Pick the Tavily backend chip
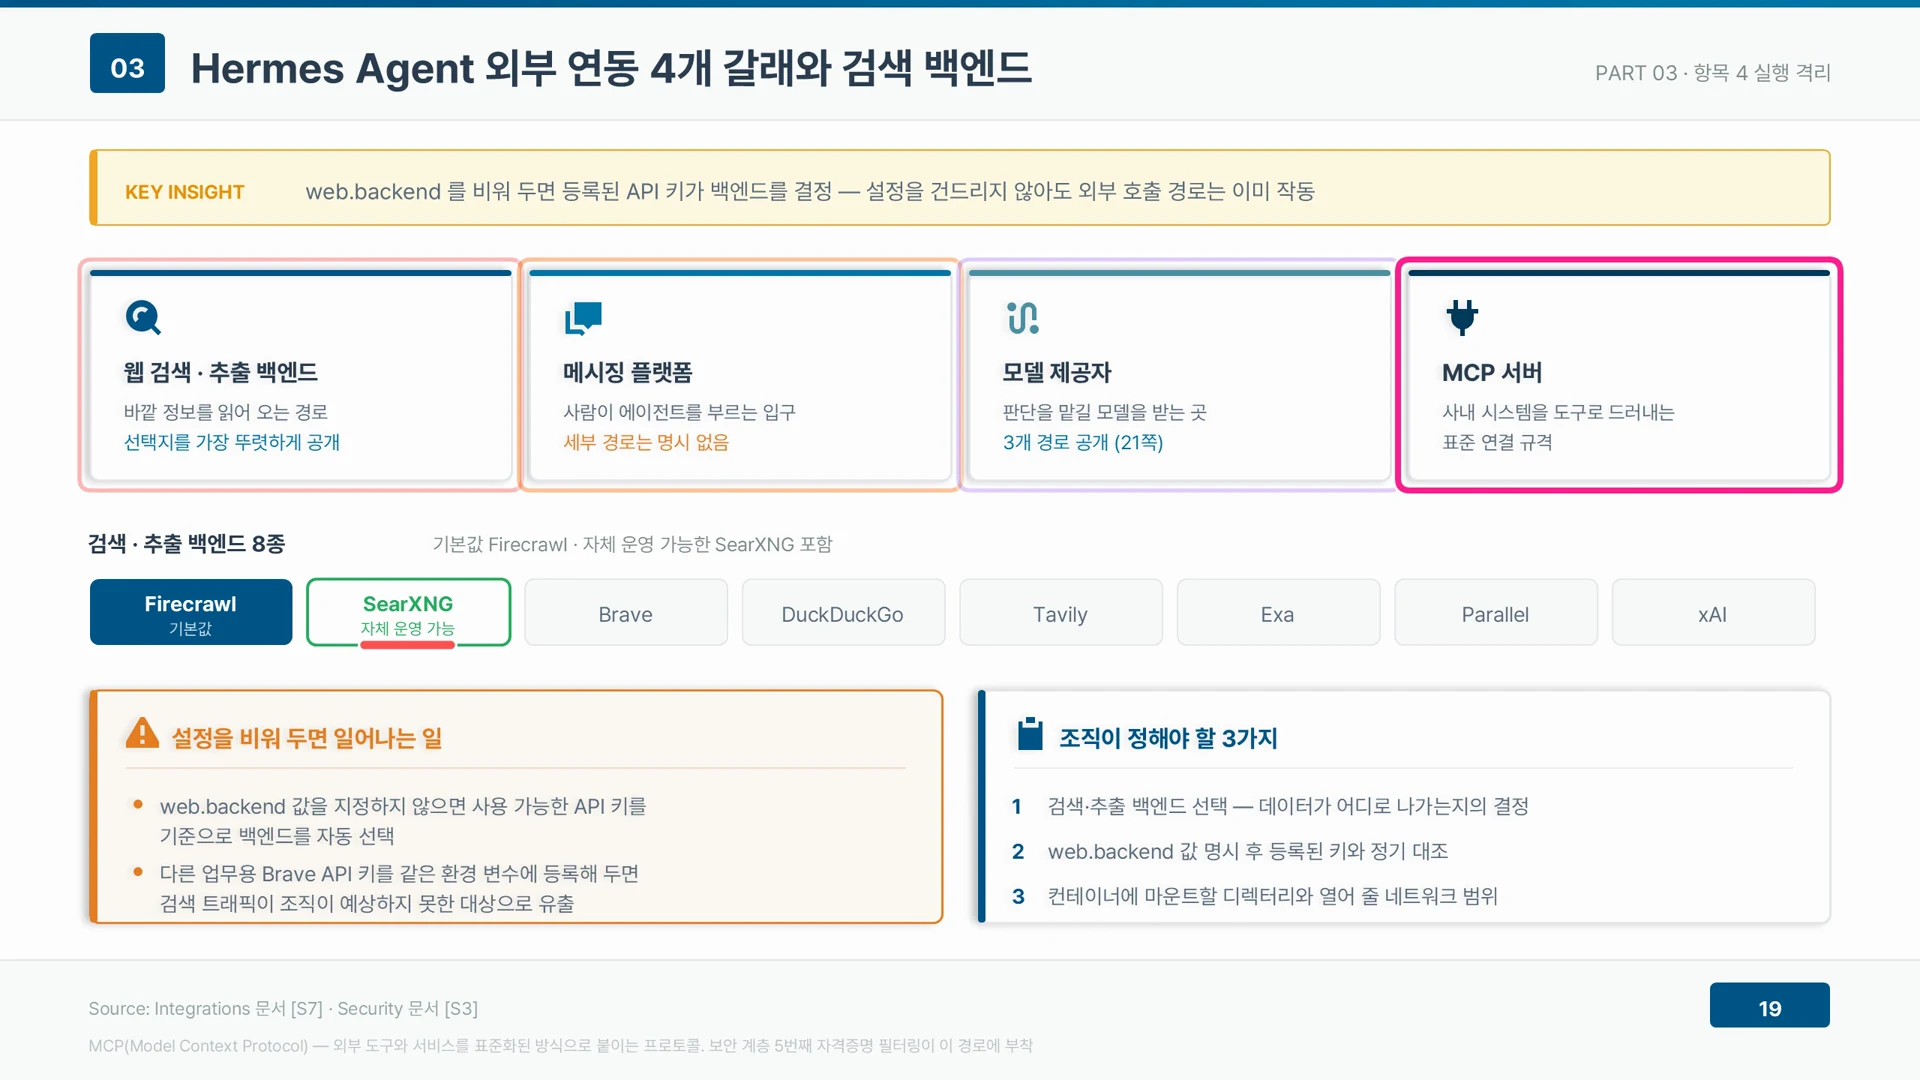The width and height of the screenshot is (1920, 1080). pyautogui.click(x=1061, y=612)
